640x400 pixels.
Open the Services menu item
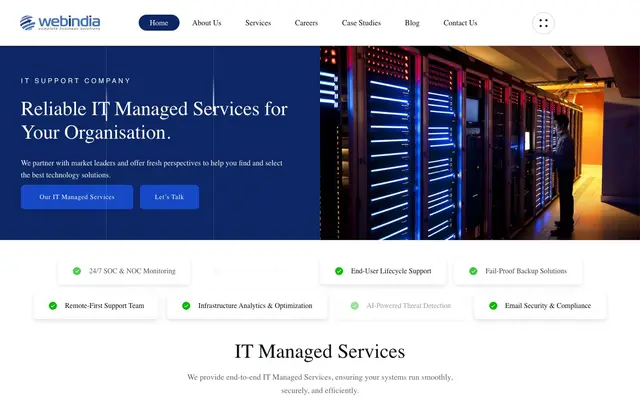tap(258, 23)
